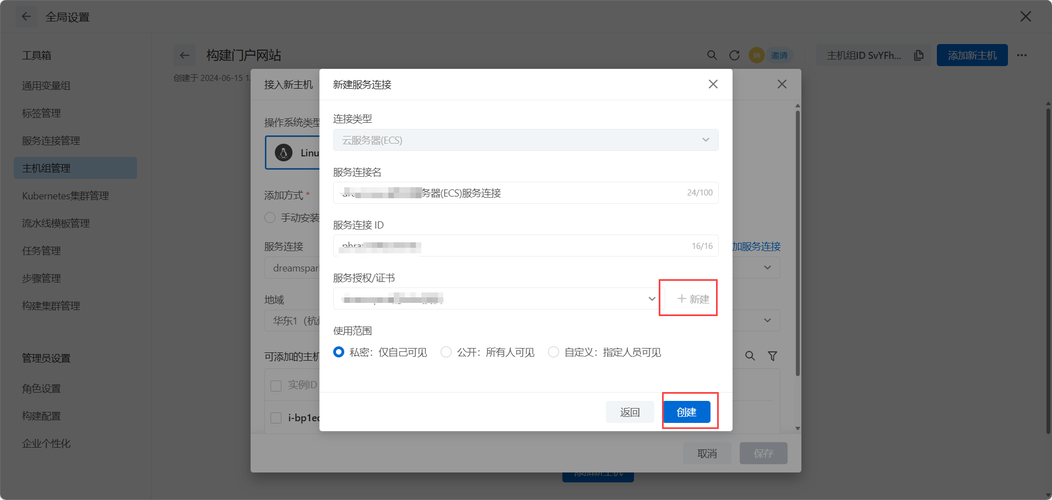1052x500 pixels.
Task: Click the 添加服务连接 link
Action: (x=756, y=246)
